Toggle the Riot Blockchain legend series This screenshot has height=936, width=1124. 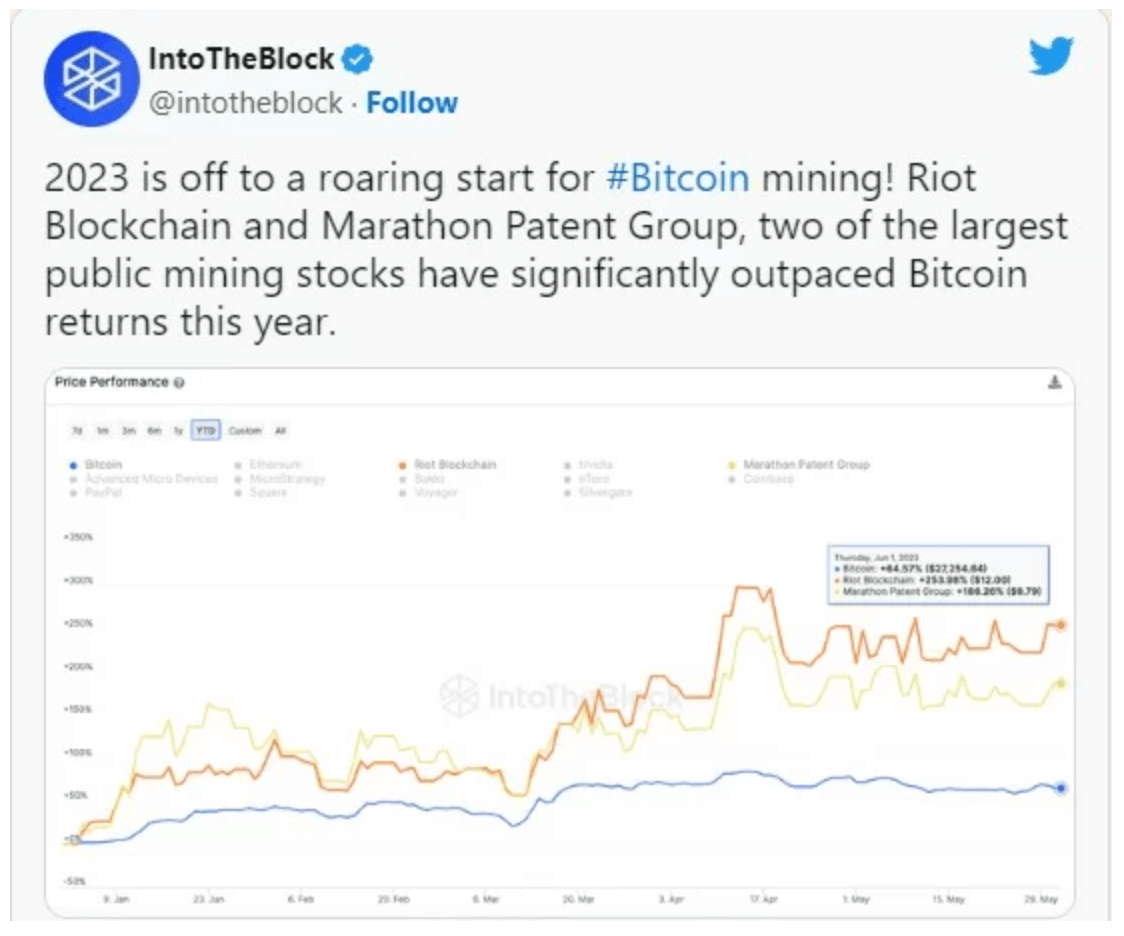pyautogui.click(x=448, y=464)
